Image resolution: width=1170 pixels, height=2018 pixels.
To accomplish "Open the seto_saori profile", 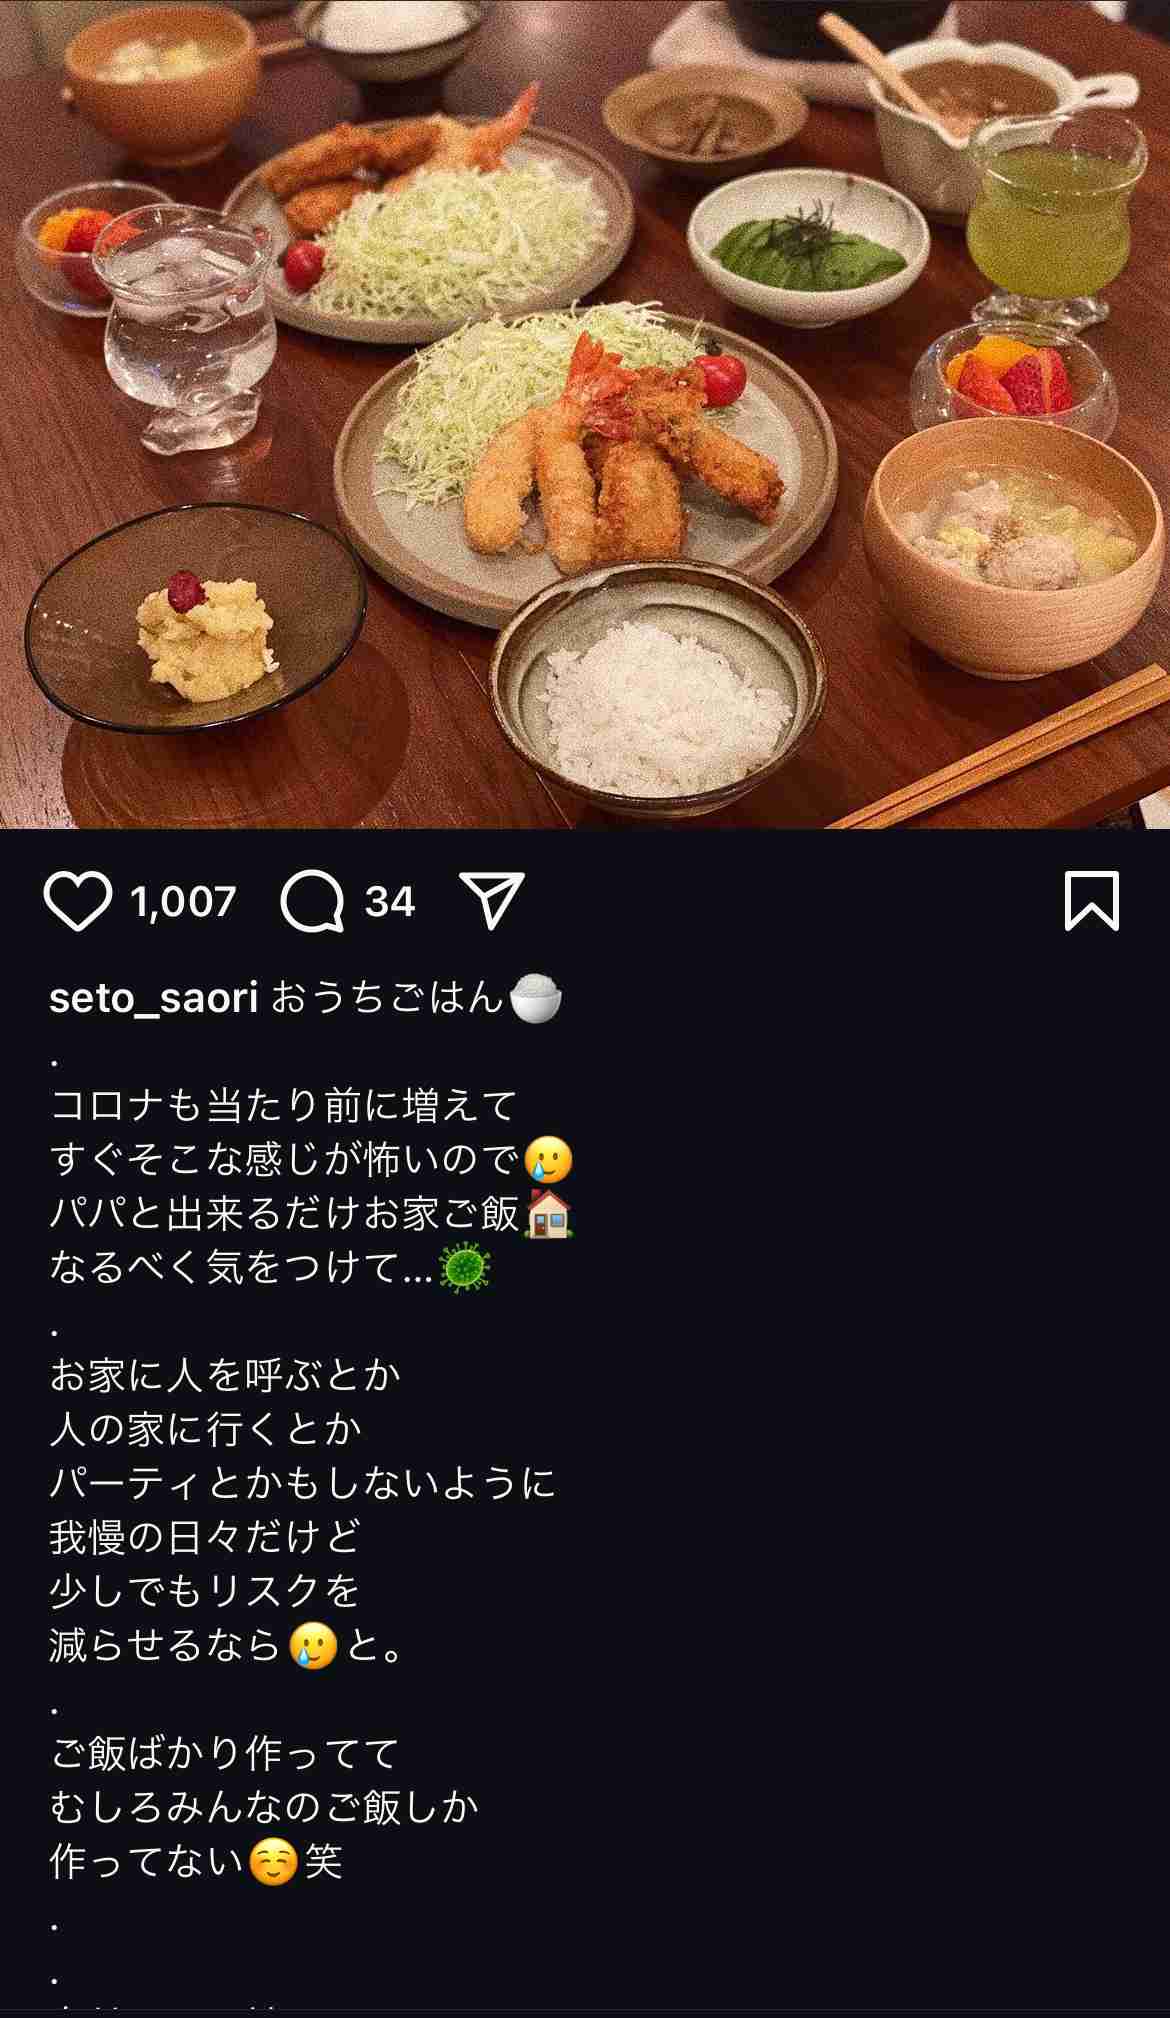I will click(x=154, y=998).
